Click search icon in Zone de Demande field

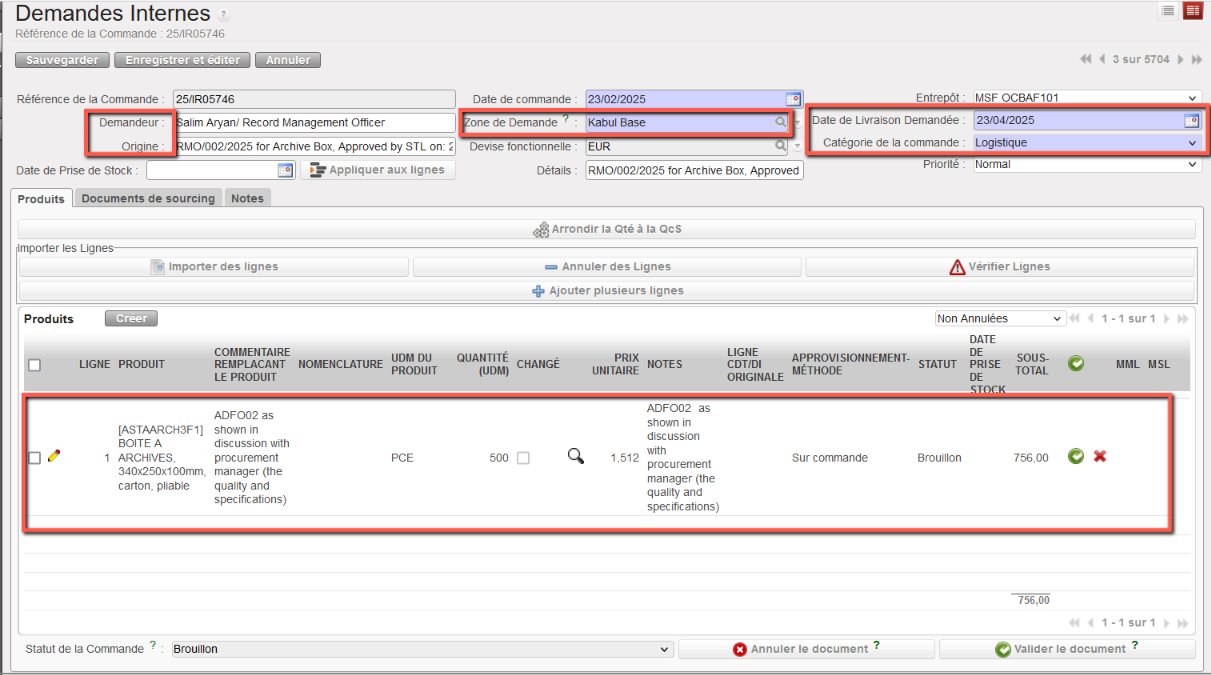tap(780, 123)
